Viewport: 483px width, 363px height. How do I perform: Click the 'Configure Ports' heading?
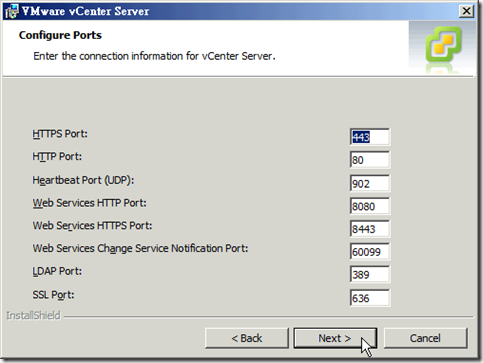[x=60, y=35]
